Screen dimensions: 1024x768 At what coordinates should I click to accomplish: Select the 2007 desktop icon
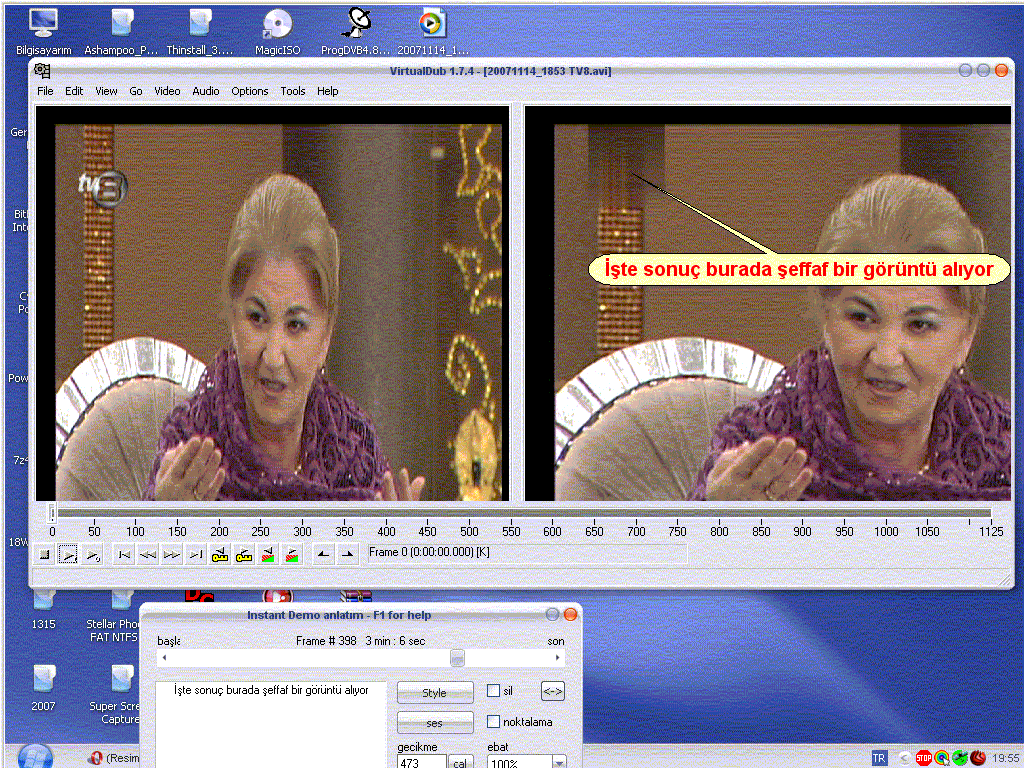click(44, 688)
